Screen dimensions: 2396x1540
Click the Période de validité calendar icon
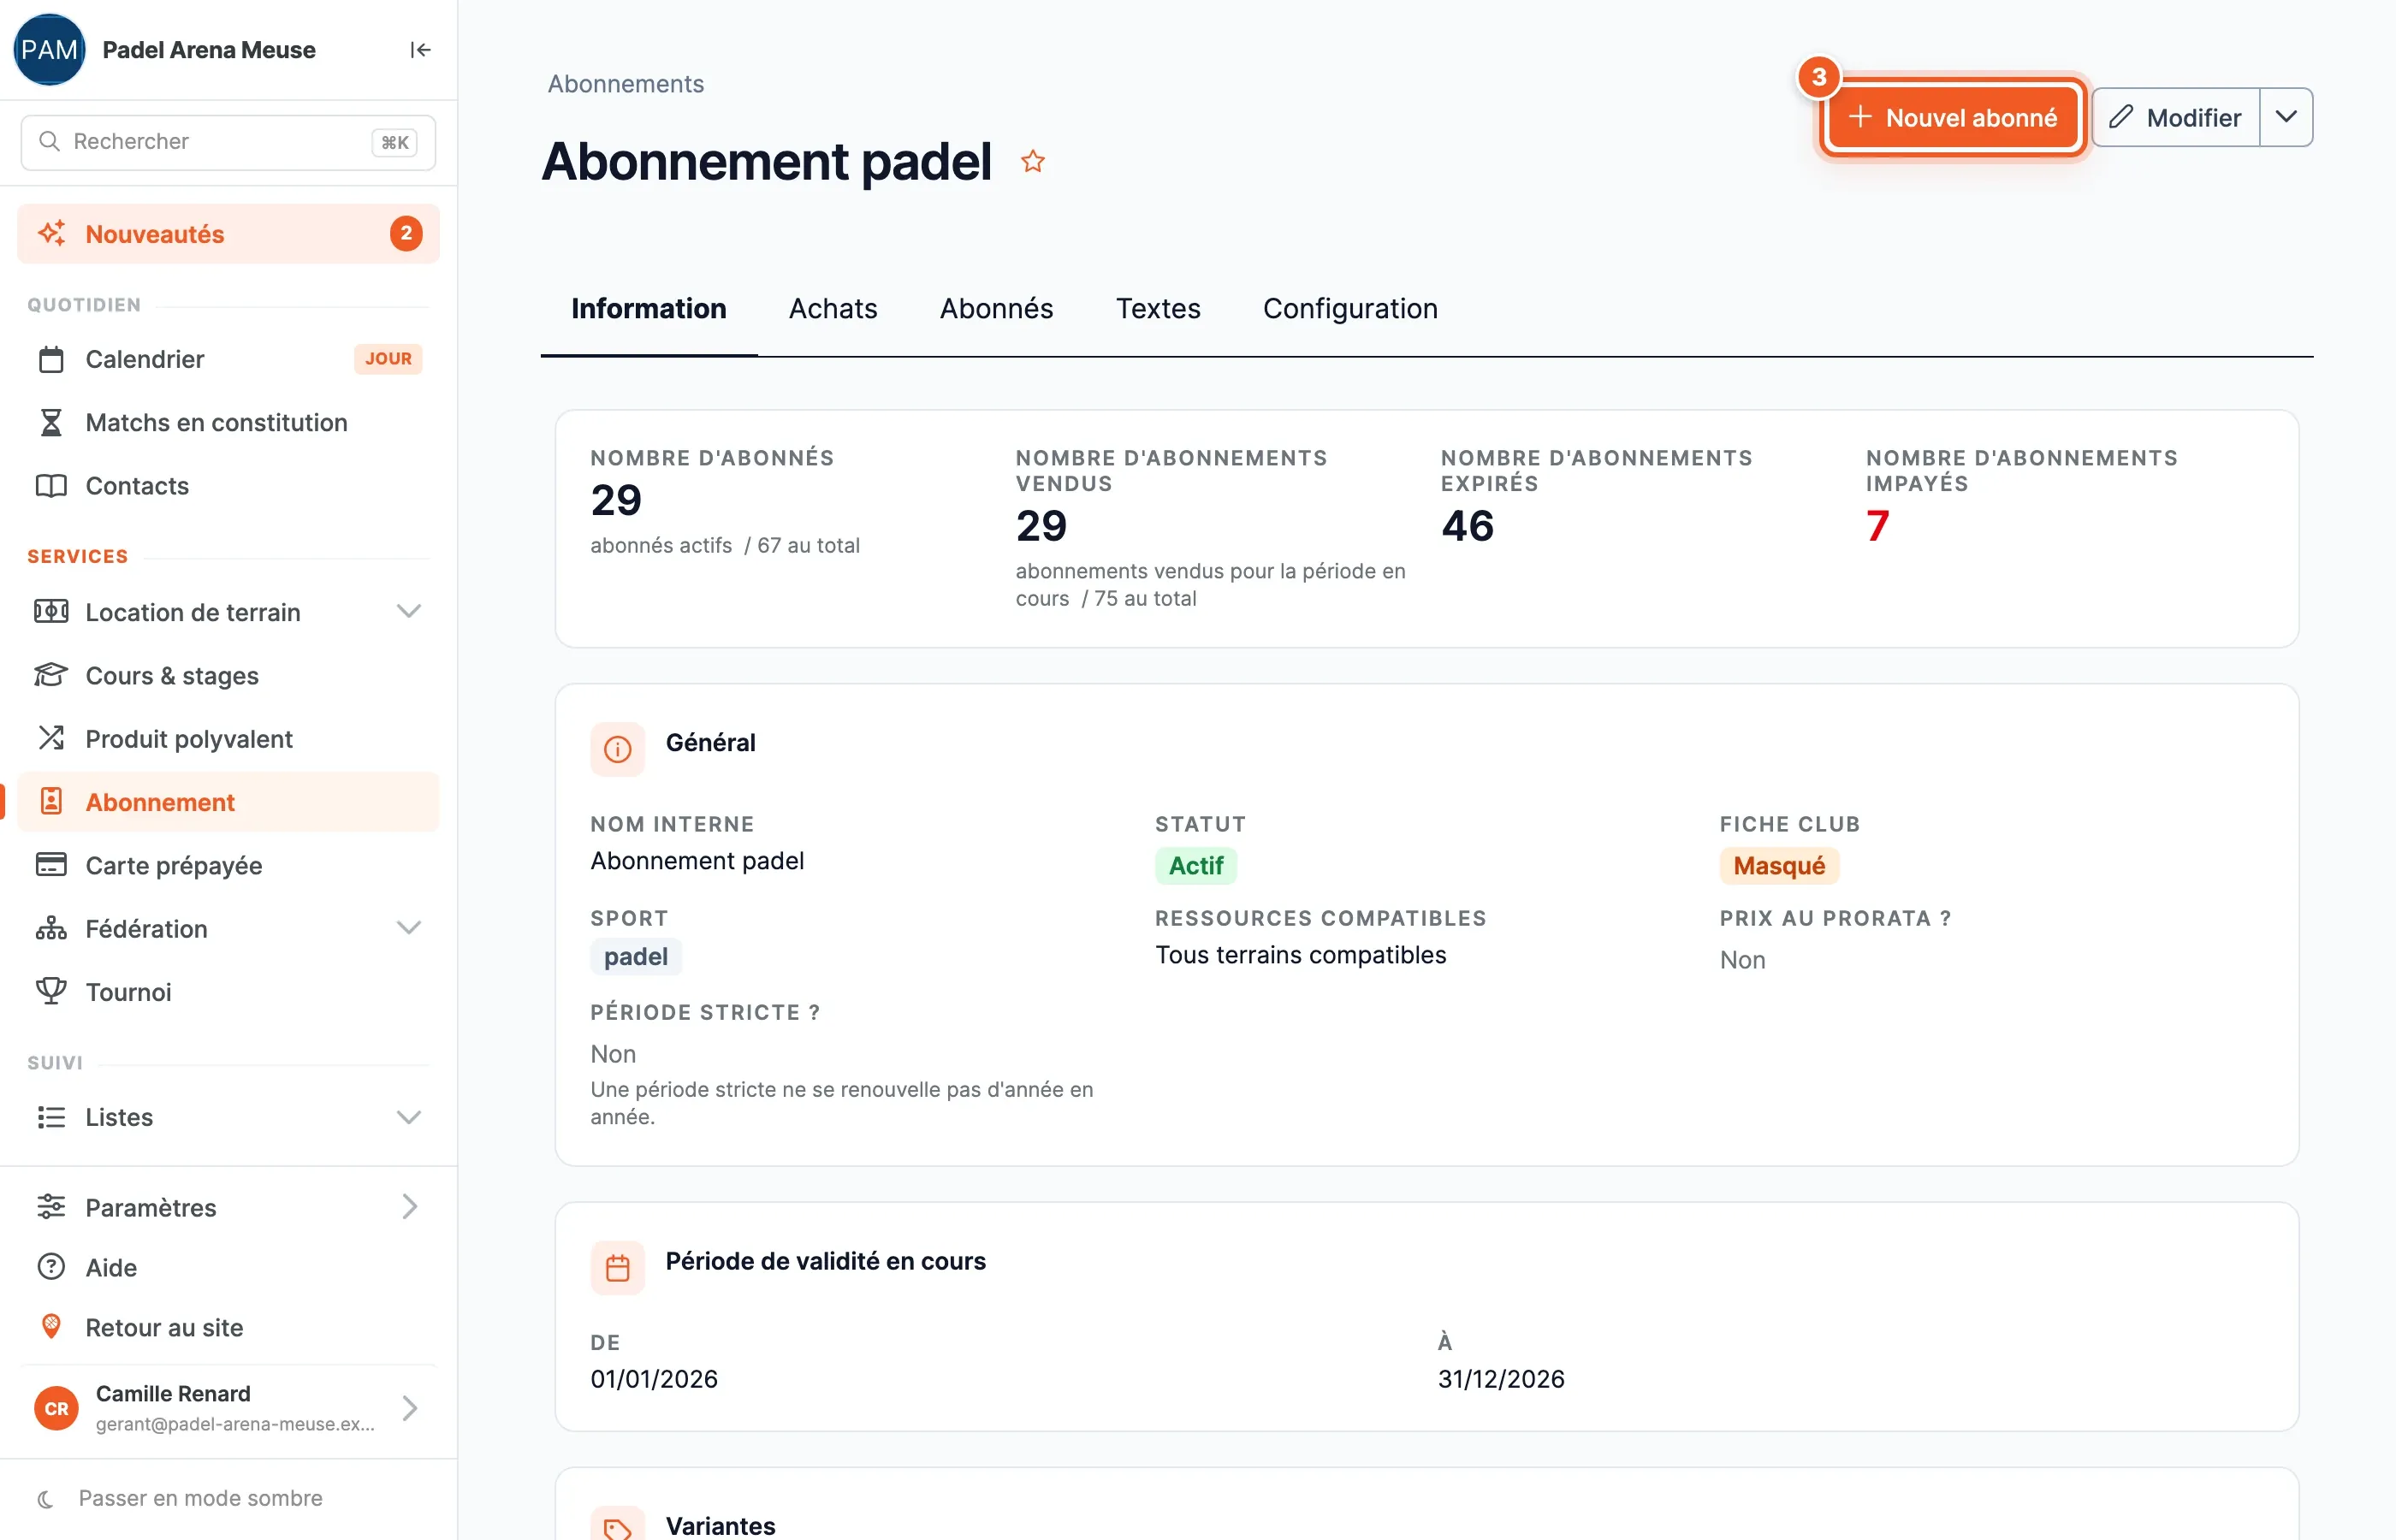point(618,1268)
